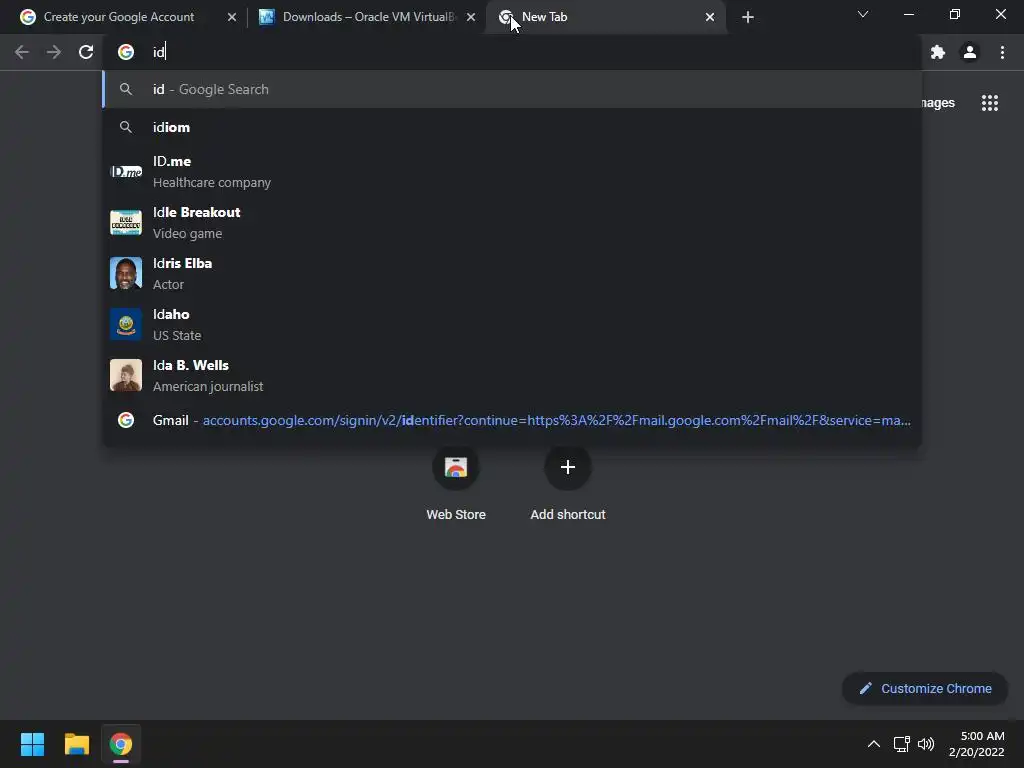Pick the Idaho US State suggestion
Screen dimensions: 1024x768
pos(512,325)
